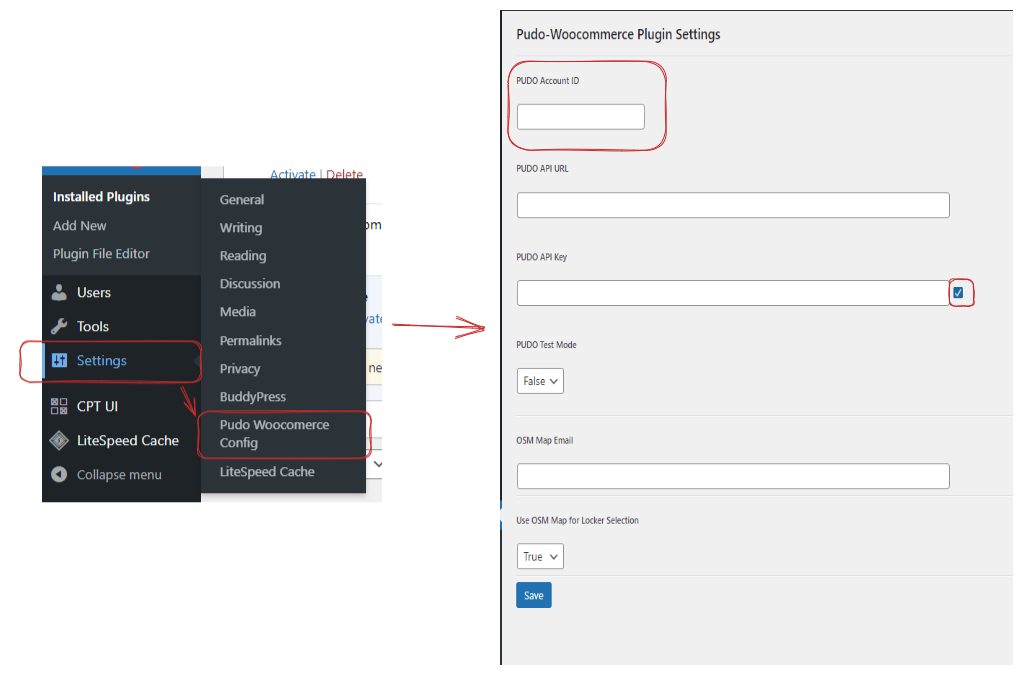This screenshot has width=1023, height=674.
Task: Select LiteSpeed Cache in Settings submenu
Action: [x=267, y=472]
